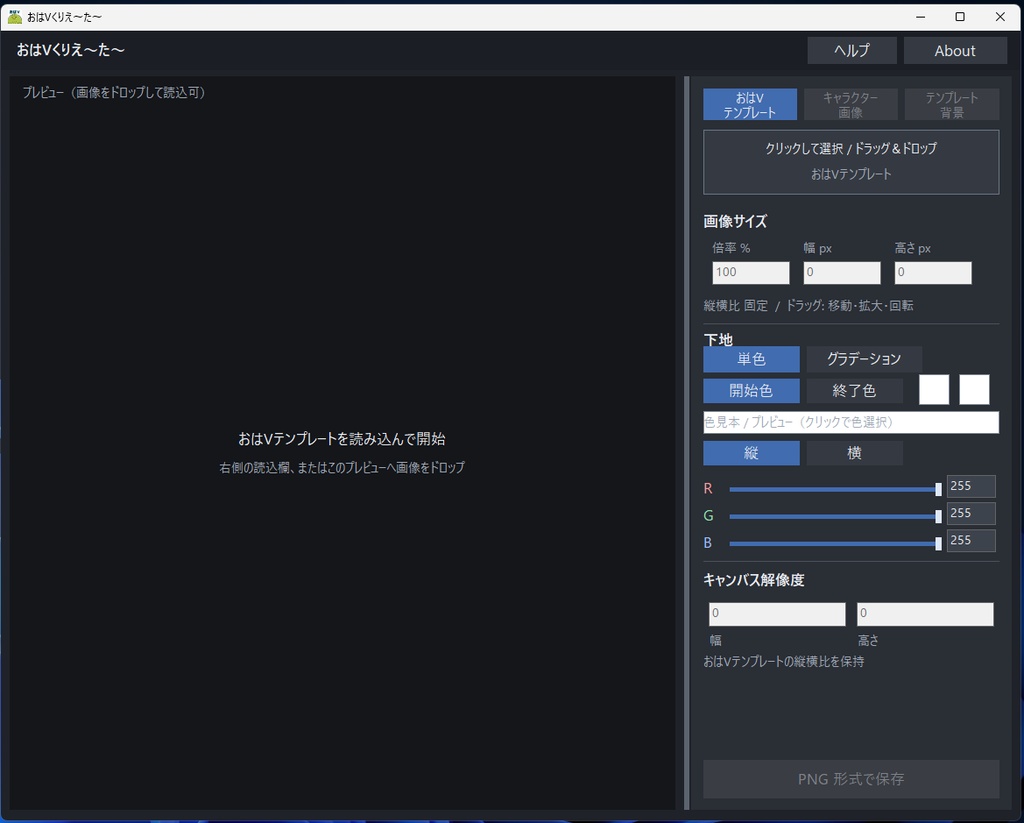
Task: Click the second white color swatch
Action: tap(974, 389)
